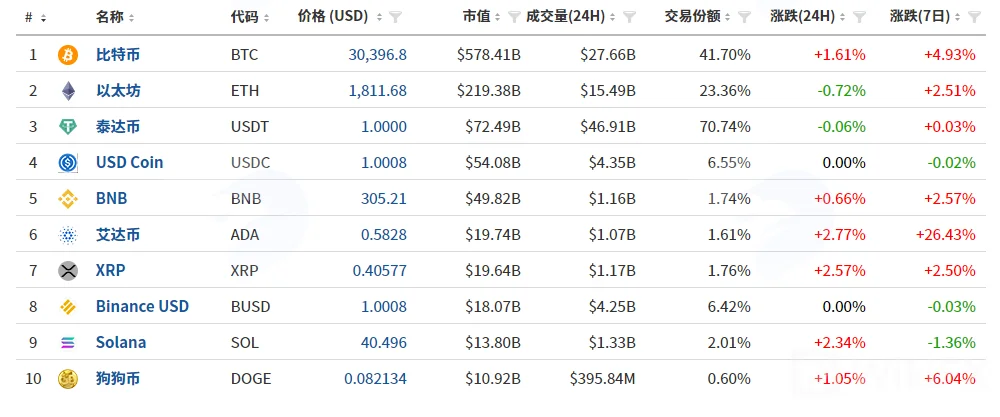This screenshot has height=417, width=1000.
Task: Sort by 交易份额 column arrows
Action: pyautogui.click(x=728, y=18)
